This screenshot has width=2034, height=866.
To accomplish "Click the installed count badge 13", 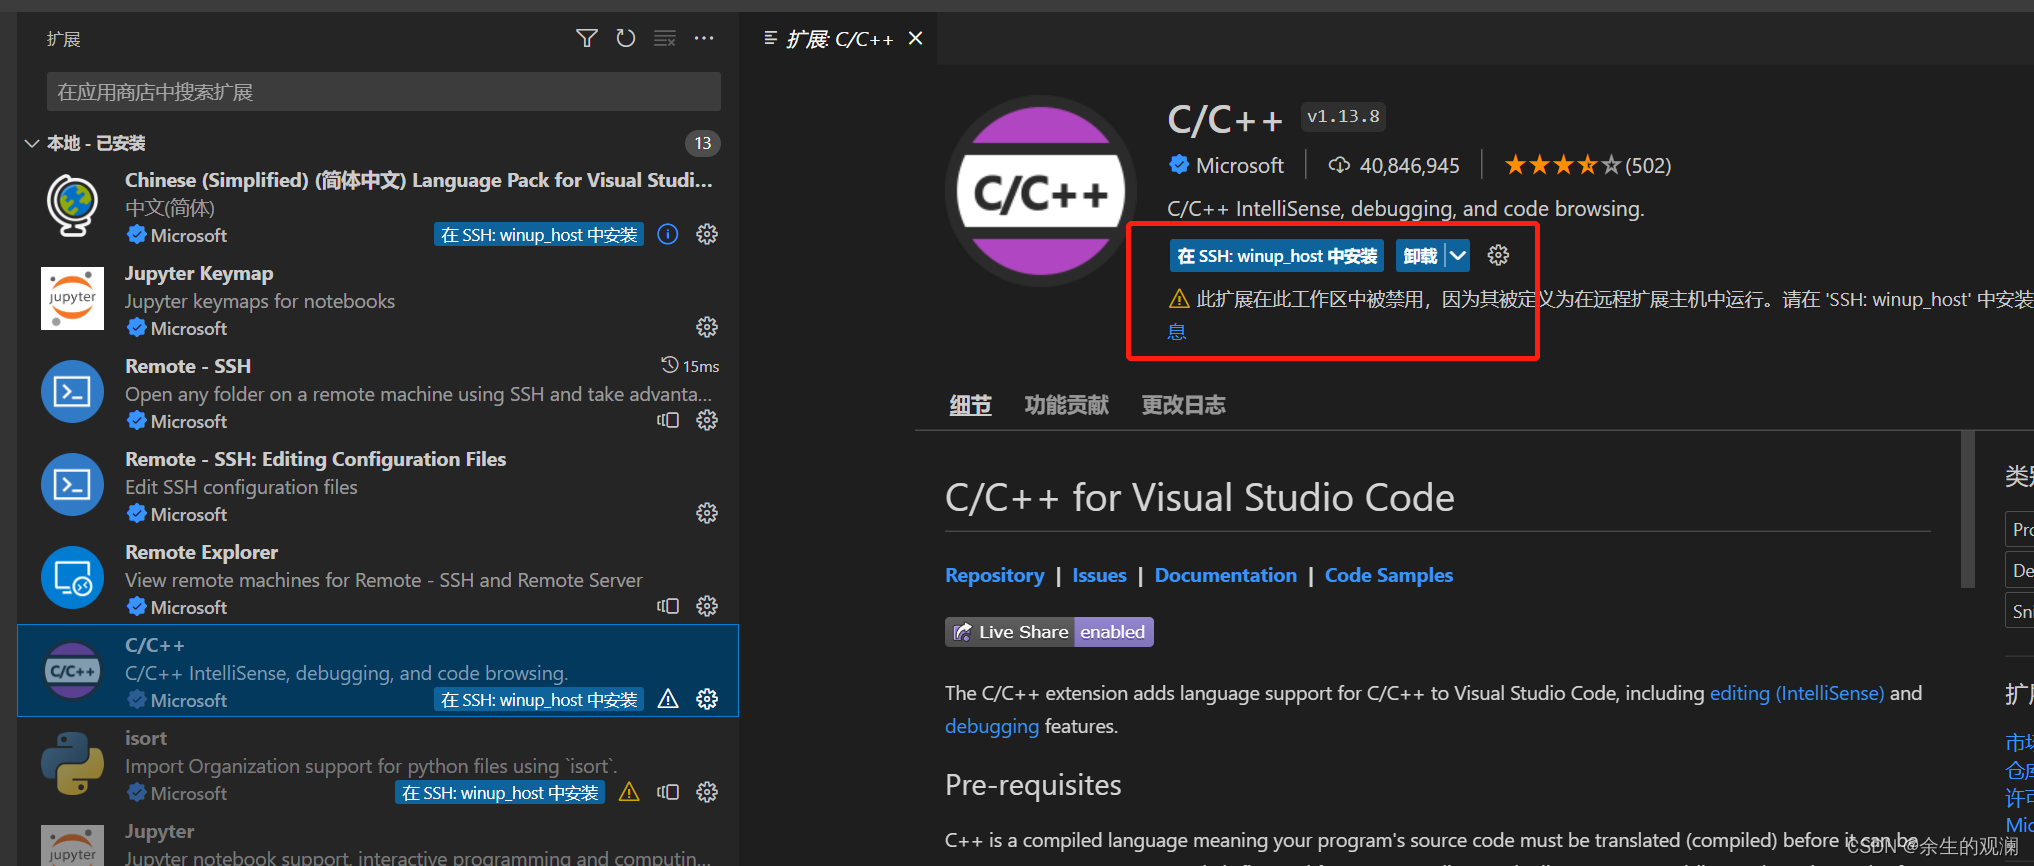I will click(703, 143).
